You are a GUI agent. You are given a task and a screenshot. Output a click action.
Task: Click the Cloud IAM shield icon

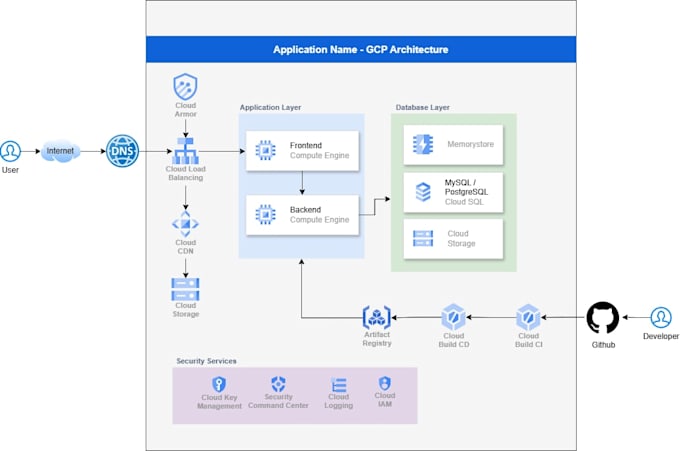[385, 383]
